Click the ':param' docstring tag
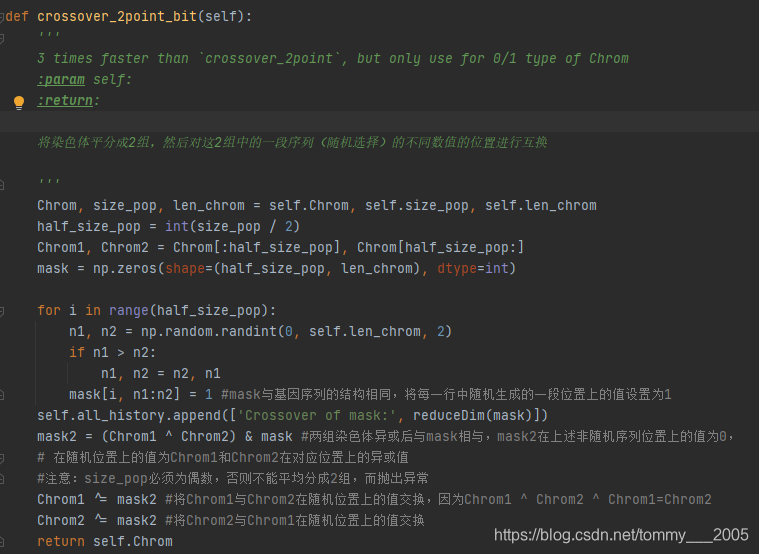This screenshot has height=554, width=759. (61, 79)
